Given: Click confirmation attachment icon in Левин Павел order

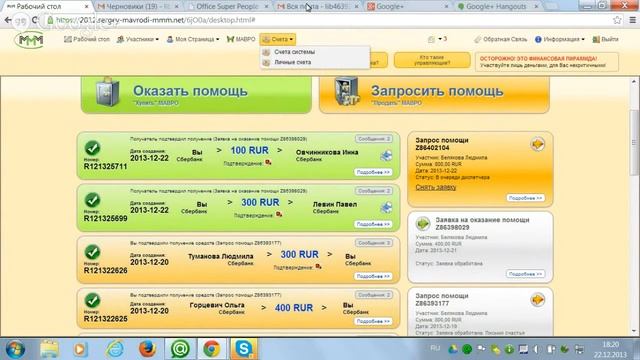Looking at the screenshot, I should pos(279,215).
